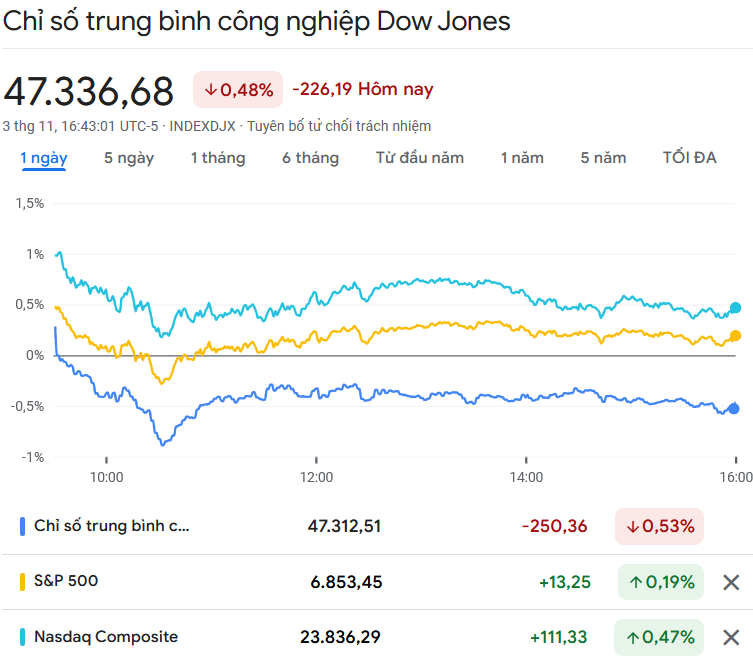Switch to the 5 ngày tab

click(129, 158)
